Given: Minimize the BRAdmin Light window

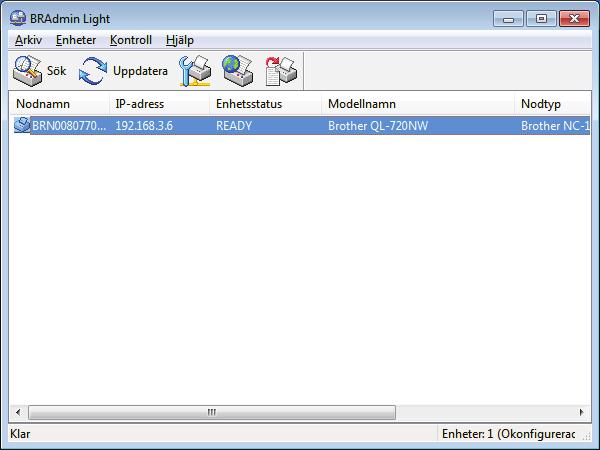Looking at the screenshot, I should (508, 19).
